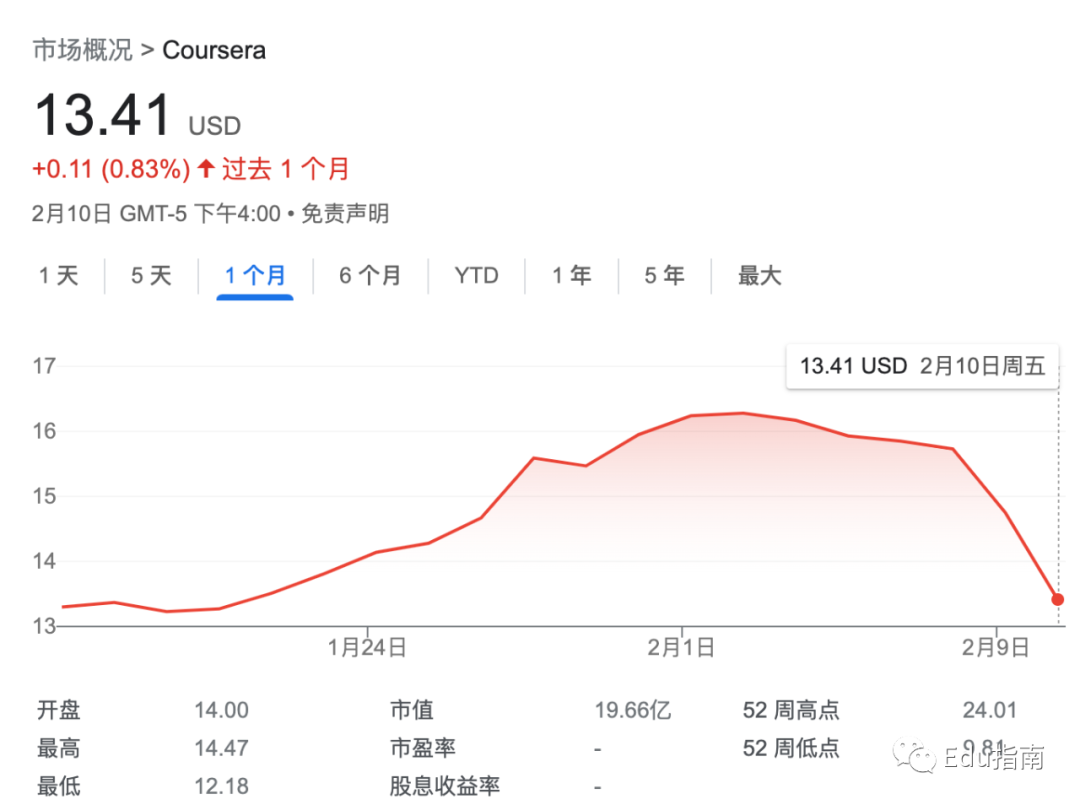This screenshot has height=805, width=1080.
Task: Click the 1月24日 axis label
Action: [x=366, y=647]
